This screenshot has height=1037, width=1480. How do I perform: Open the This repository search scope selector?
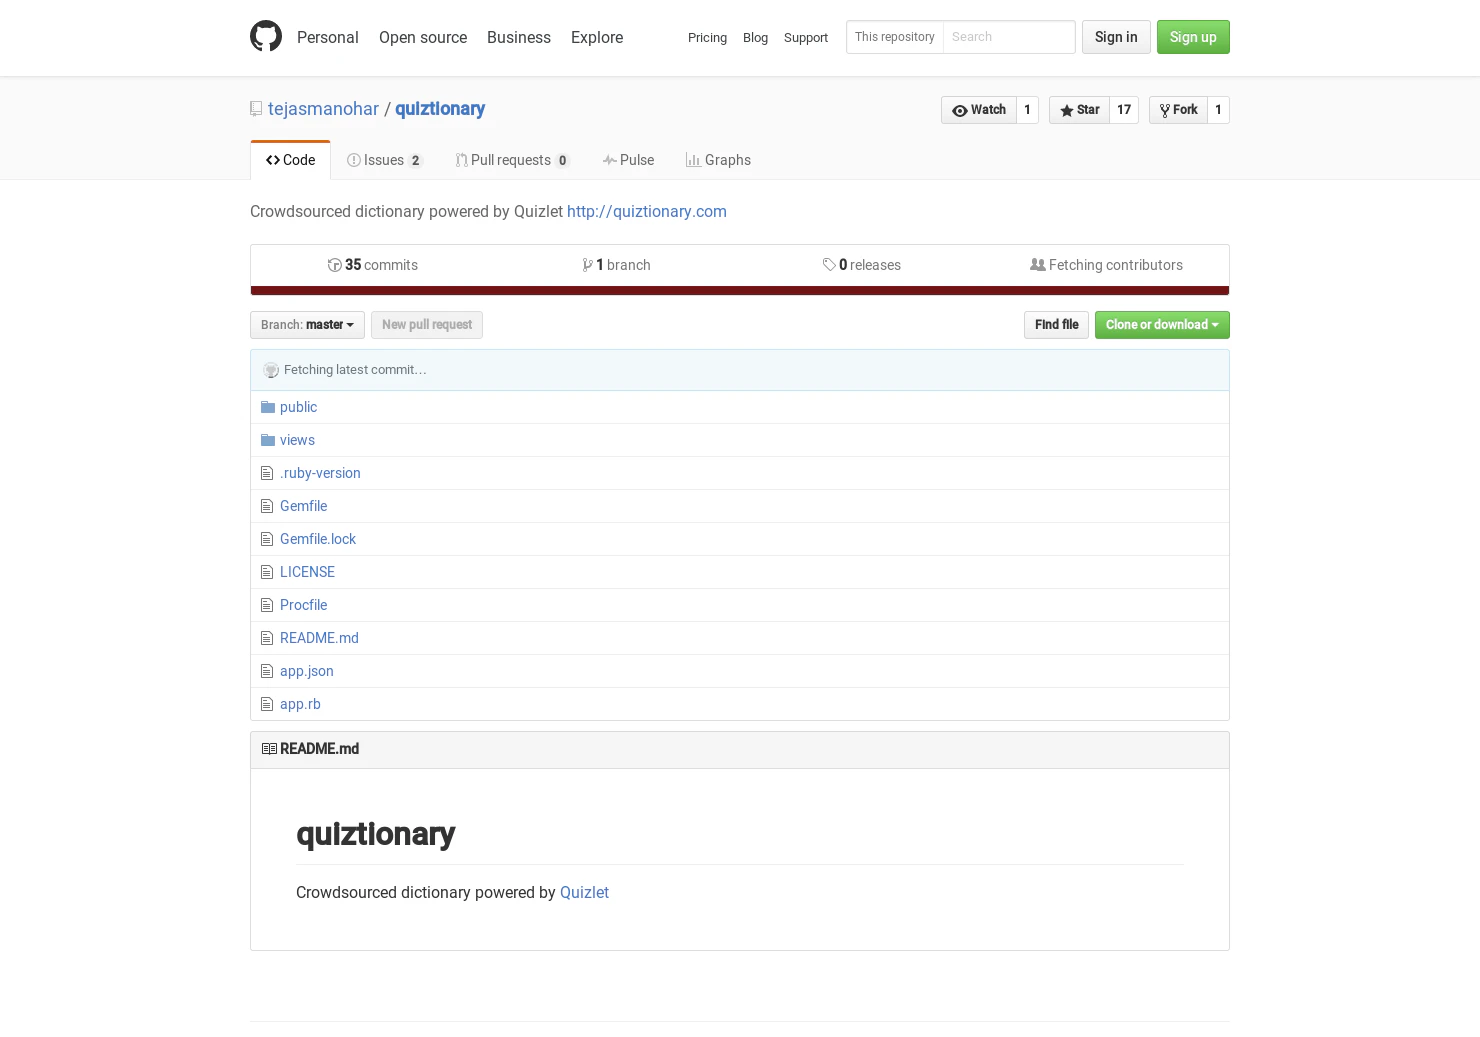coord(894,37)
